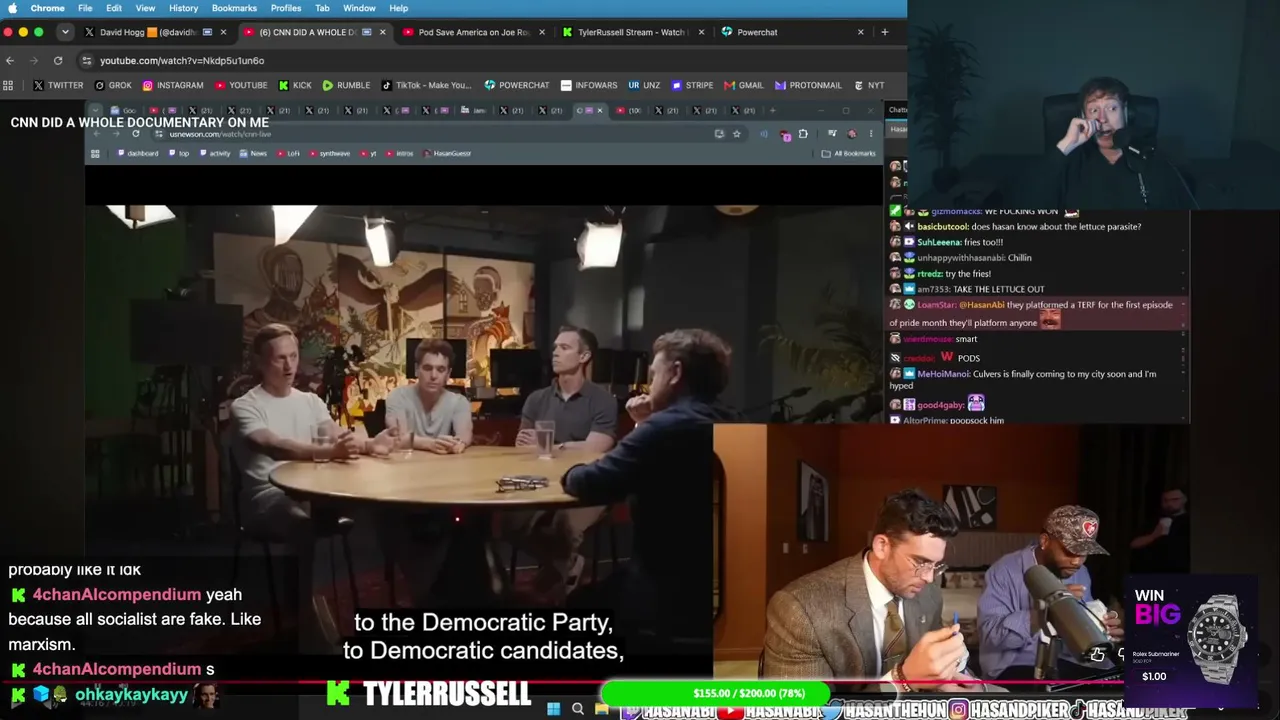The height and width of the screenshot is (720, 1280).
Task: Open the Window menu
Action: [359, 8]
